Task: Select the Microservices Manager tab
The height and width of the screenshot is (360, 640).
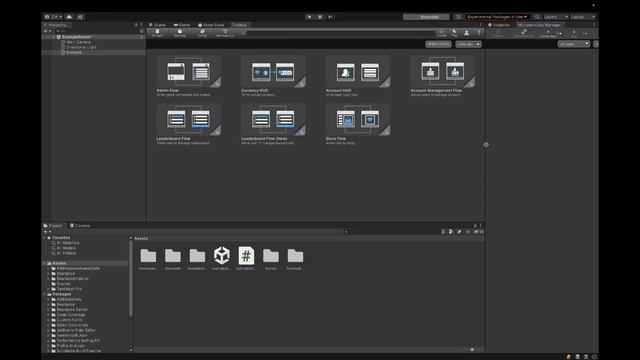Action: pyautogui.click(x=539, y=25)
